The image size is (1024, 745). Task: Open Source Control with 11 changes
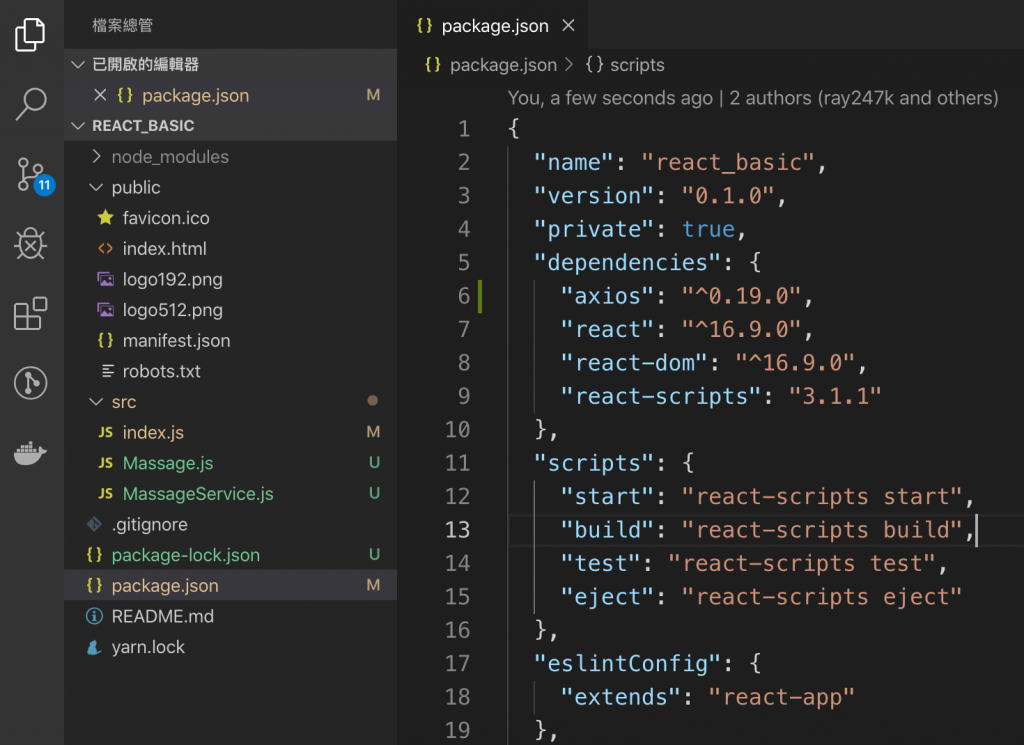(x=30, y=174)
